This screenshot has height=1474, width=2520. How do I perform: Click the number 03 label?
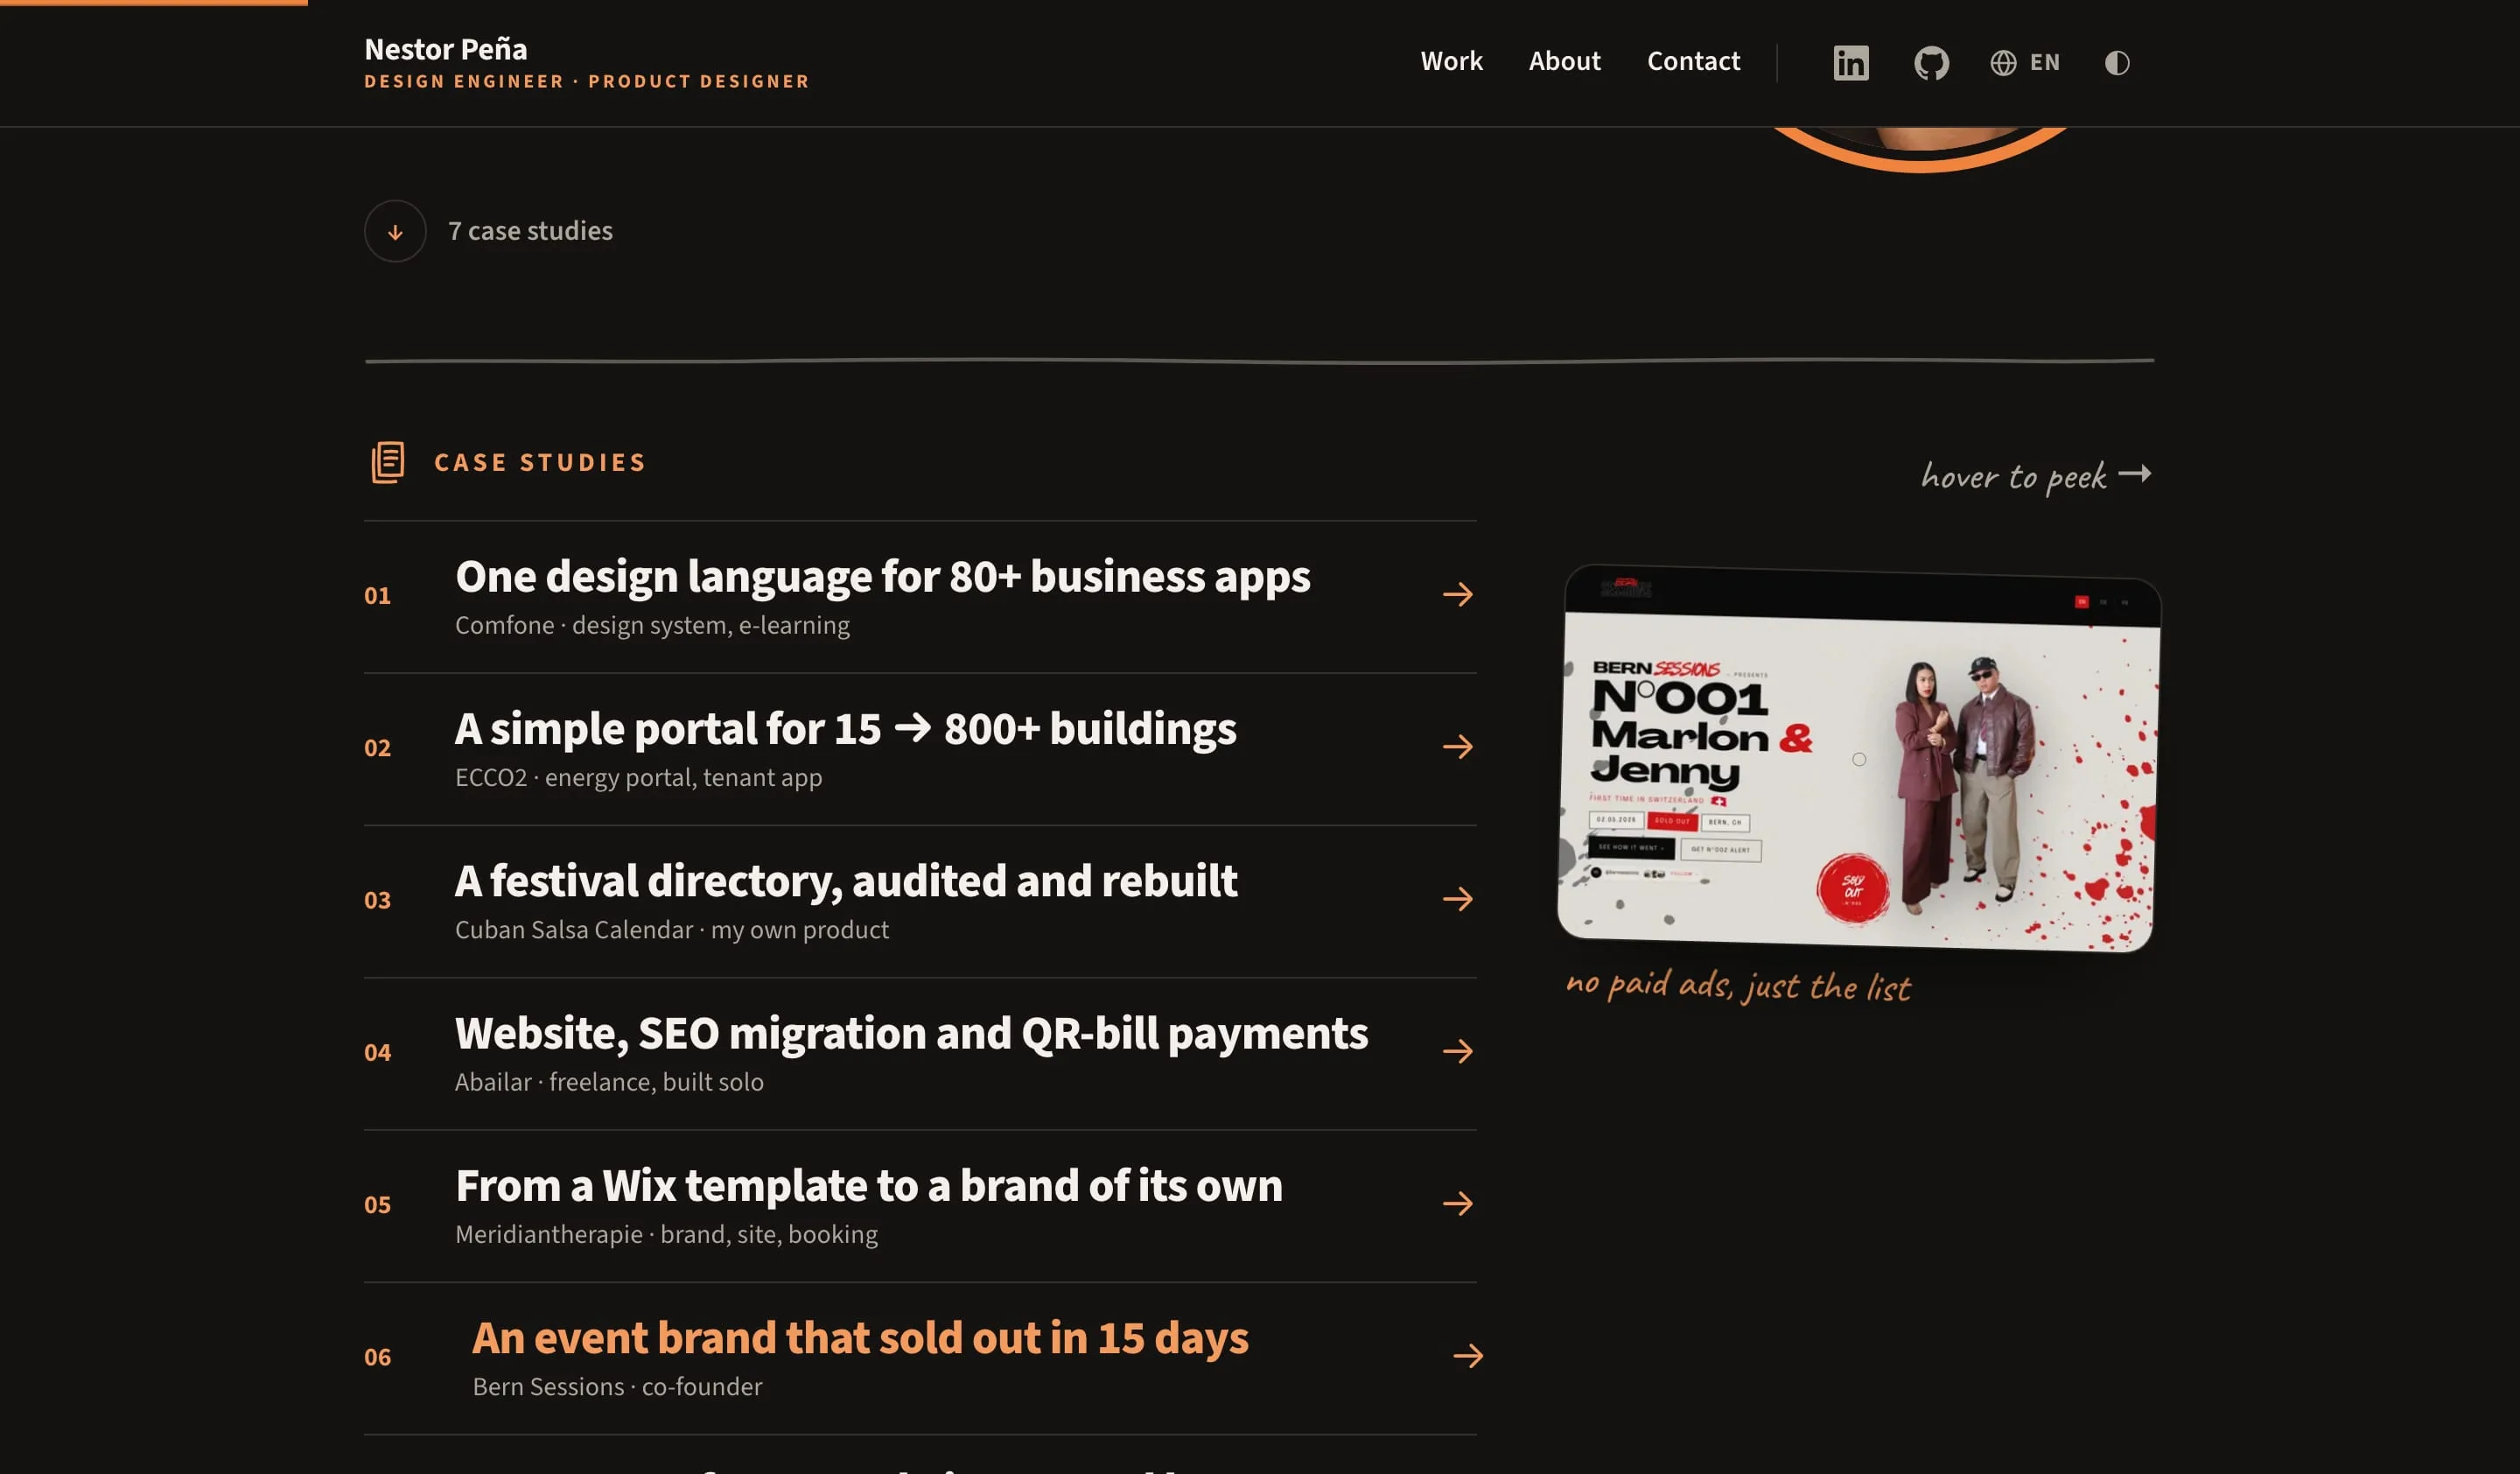pos(377,900)
